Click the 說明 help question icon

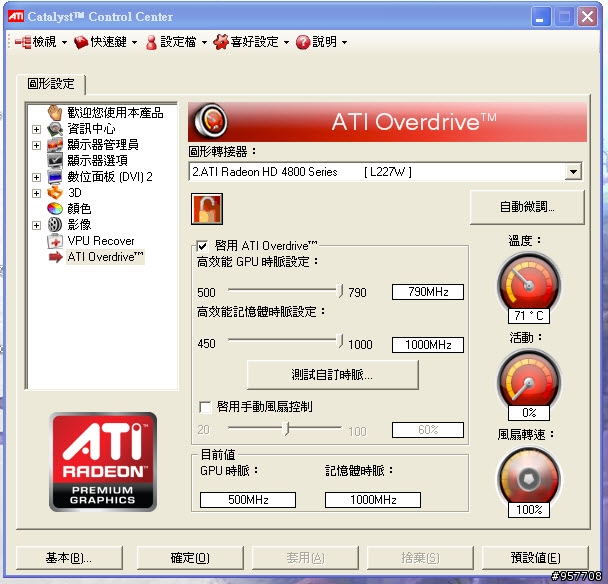(303, 42)
